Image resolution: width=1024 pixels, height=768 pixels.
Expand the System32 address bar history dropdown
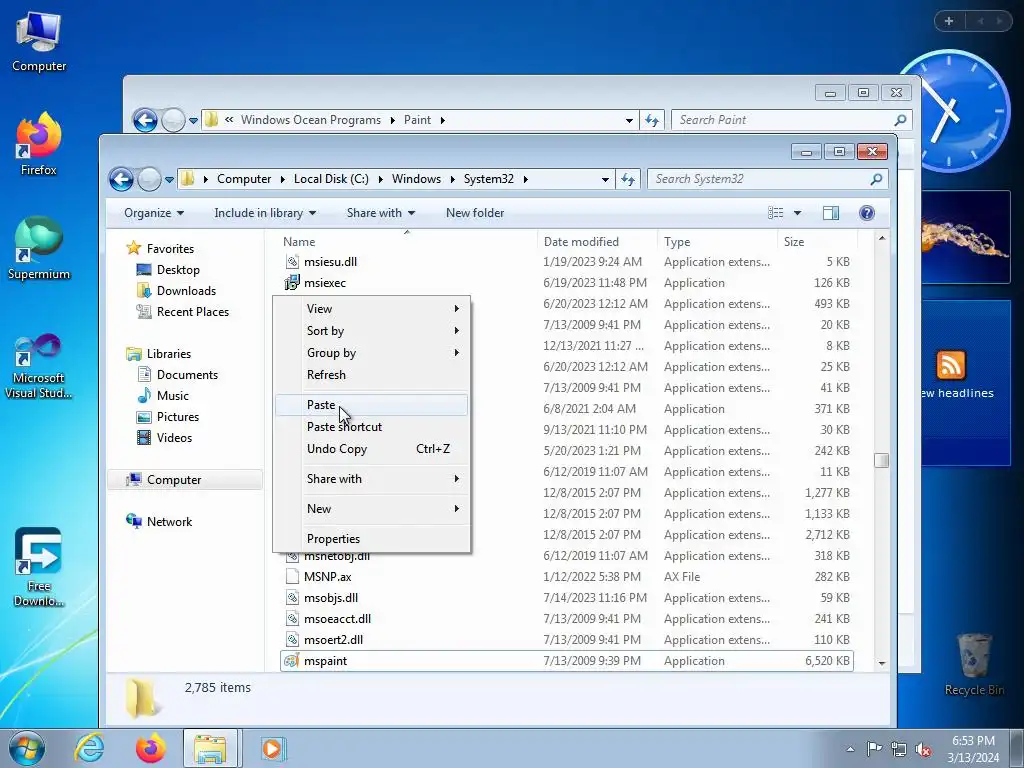tap(605, 179)
